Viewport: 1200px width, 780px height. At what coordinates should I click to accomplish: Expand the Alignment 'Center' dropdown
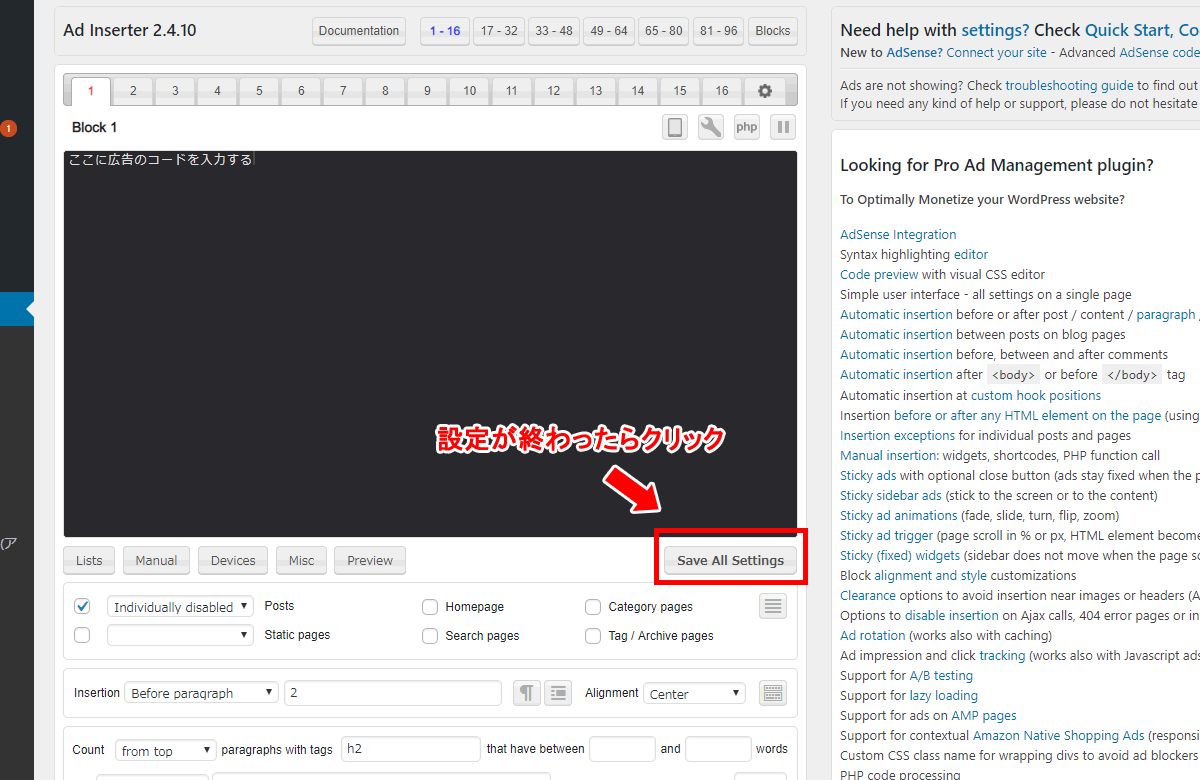click(x=694, y=693)
